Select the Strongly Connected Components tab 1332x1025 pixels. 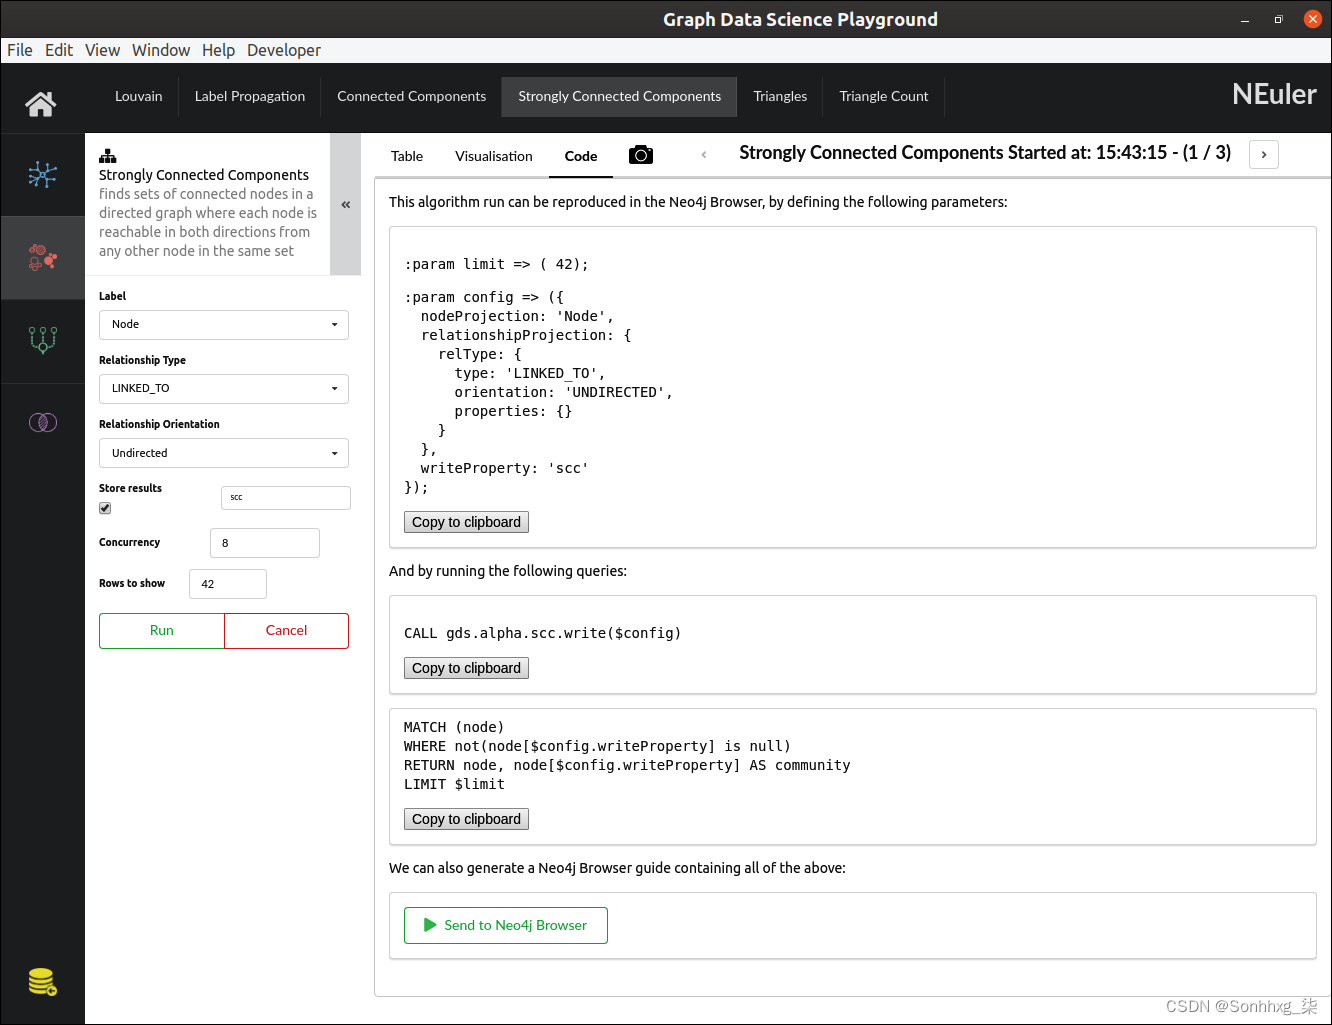pos(620,97)
